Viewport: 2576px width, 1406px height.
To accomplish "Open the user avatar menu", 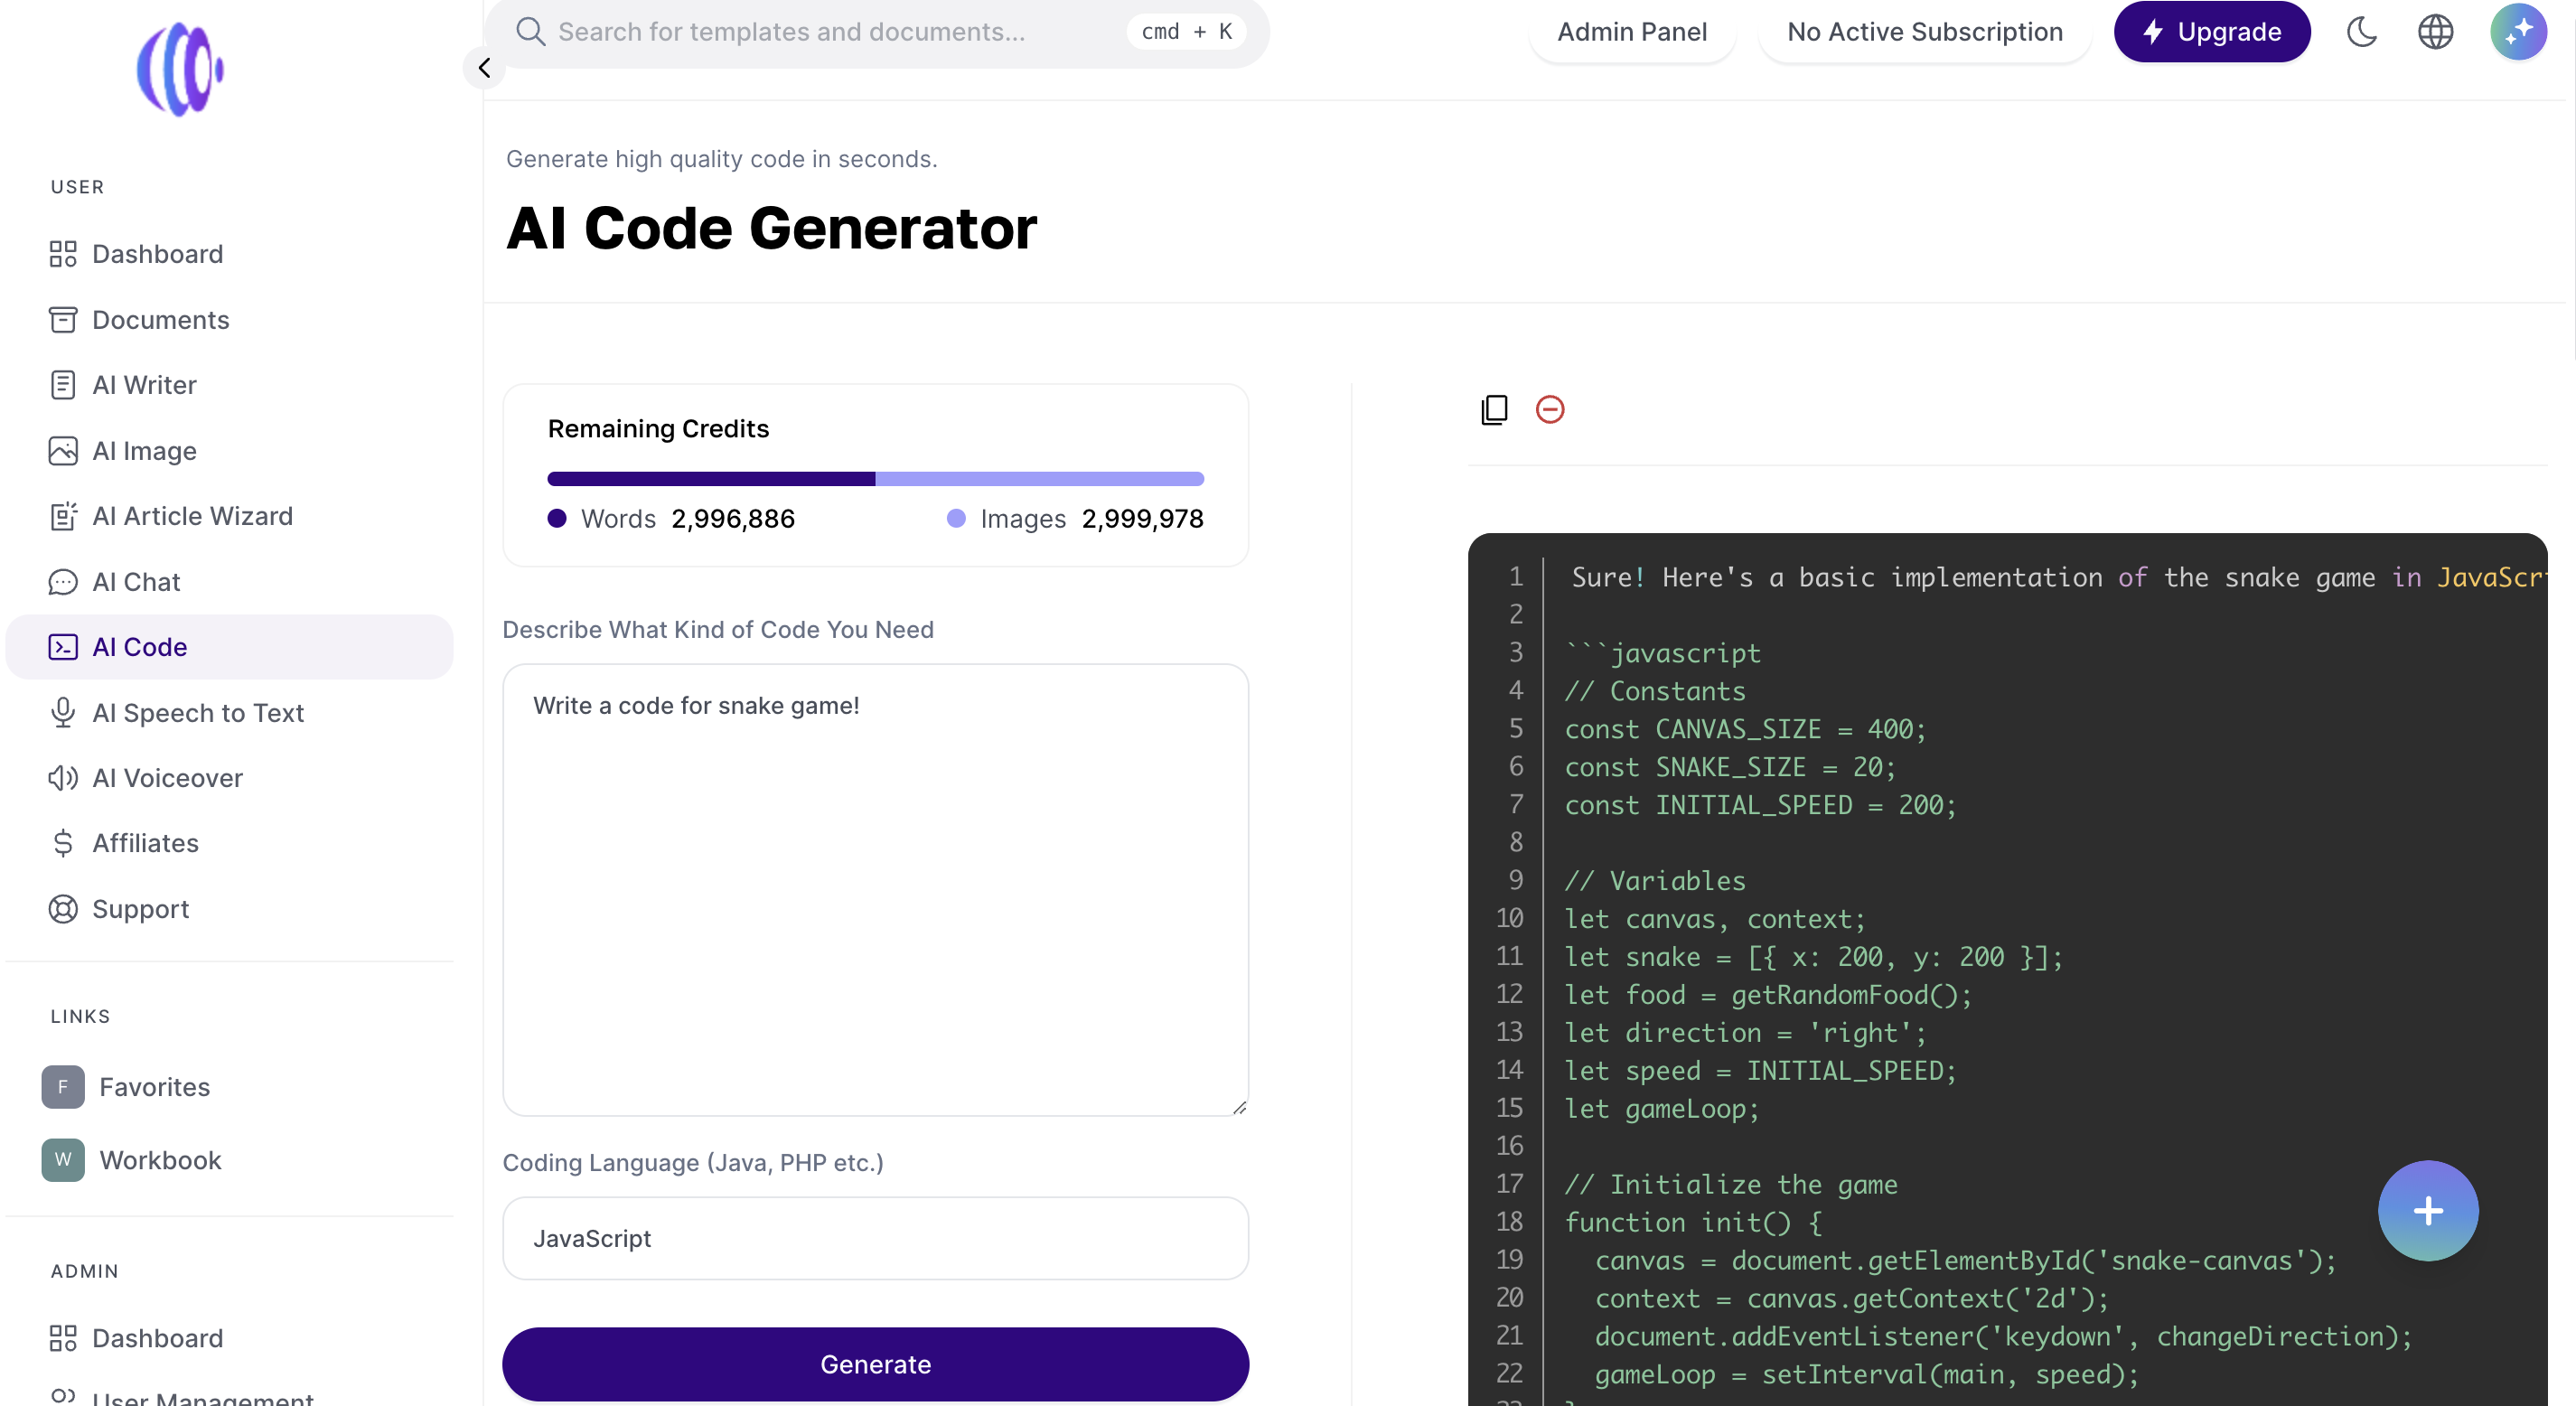I will 2518,32.
